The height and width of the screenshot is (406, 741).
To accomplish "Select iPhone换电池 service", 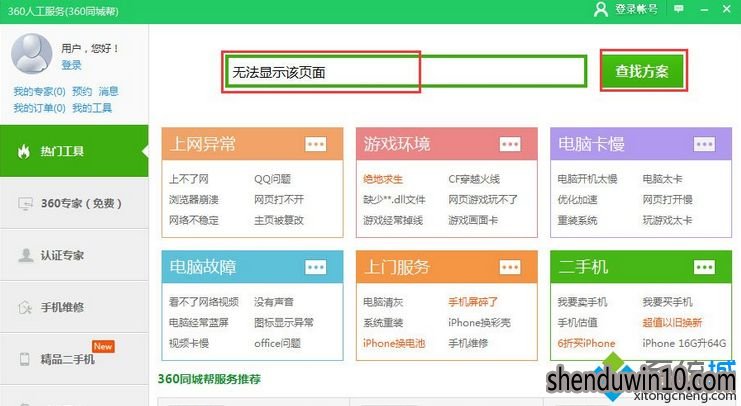I will [394, 343].
